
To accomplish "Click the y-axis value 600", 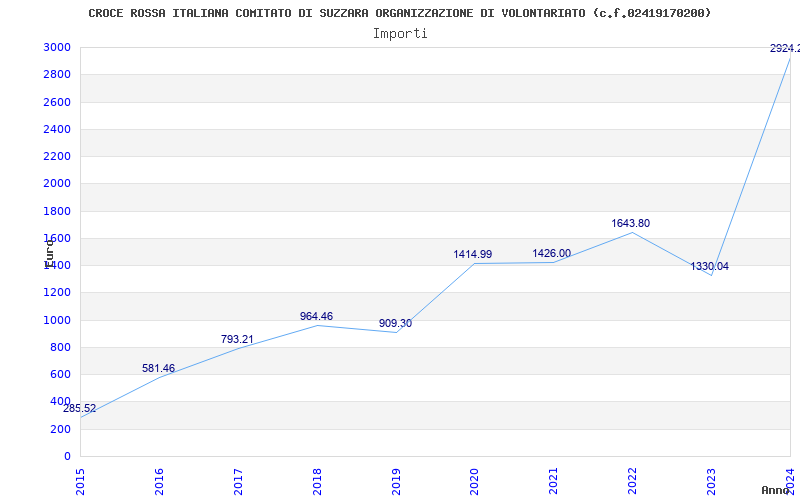I will point(61,374).
